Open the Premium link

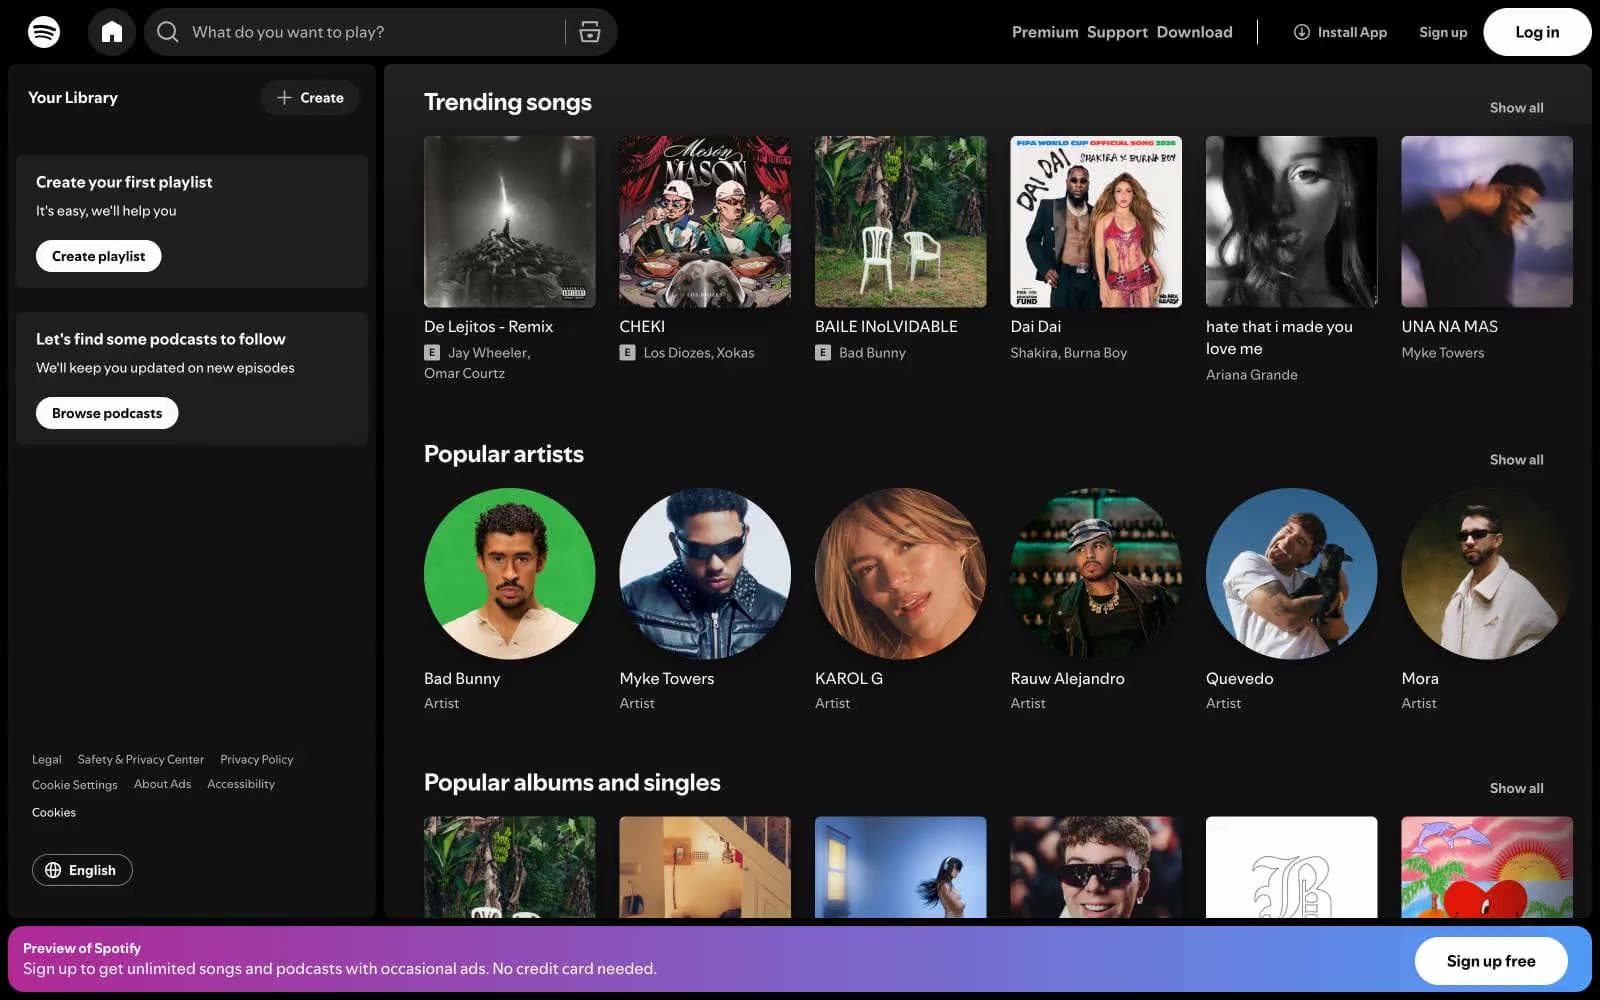click(1045, 32)
